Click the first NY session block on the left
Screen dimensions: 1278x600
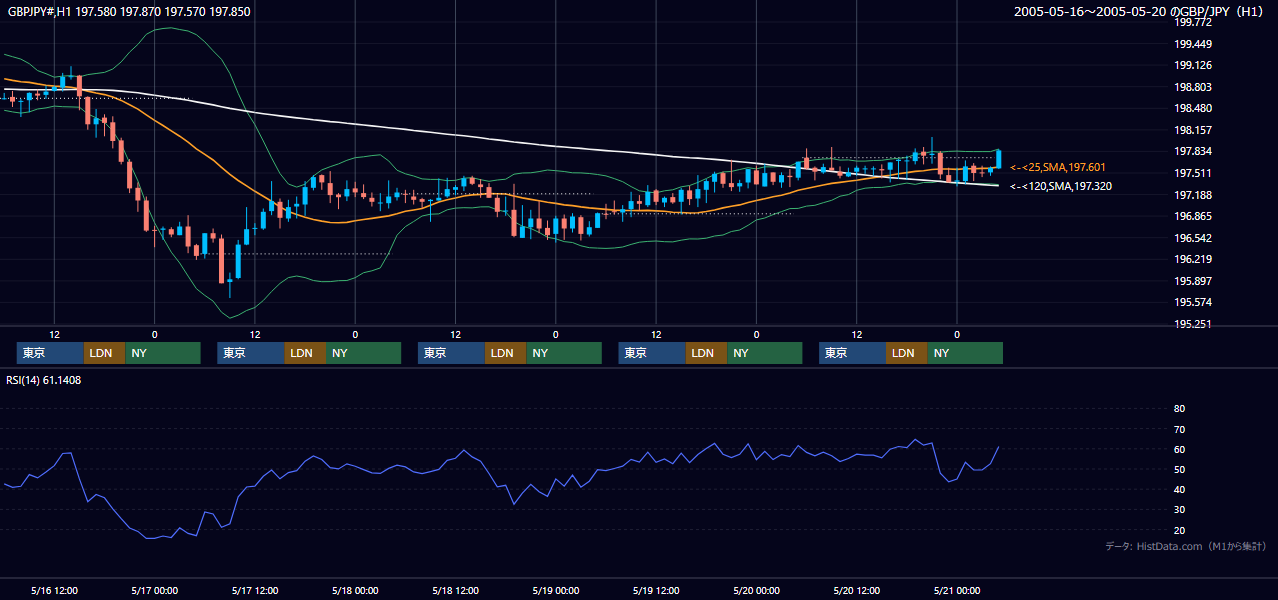(162, 353)
